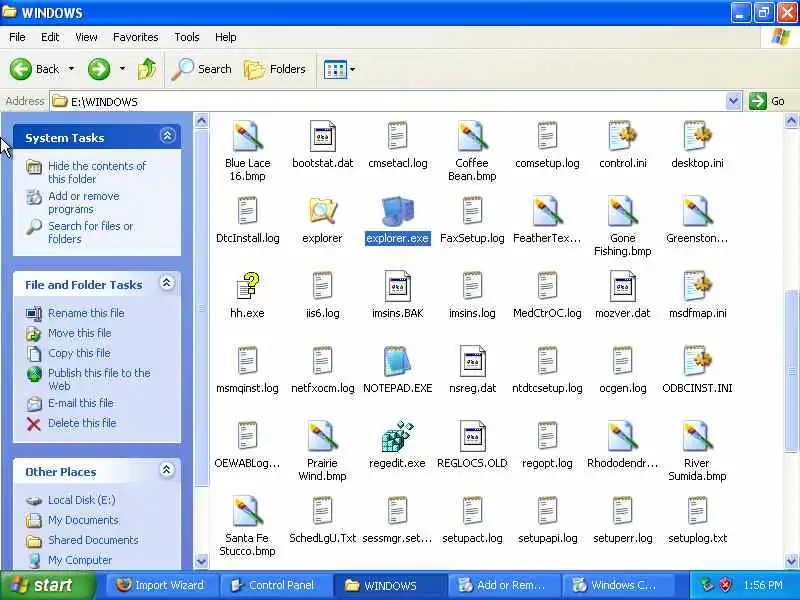Click Move this file link
This screenshot has height=600, width=800.
coord(80,333)
